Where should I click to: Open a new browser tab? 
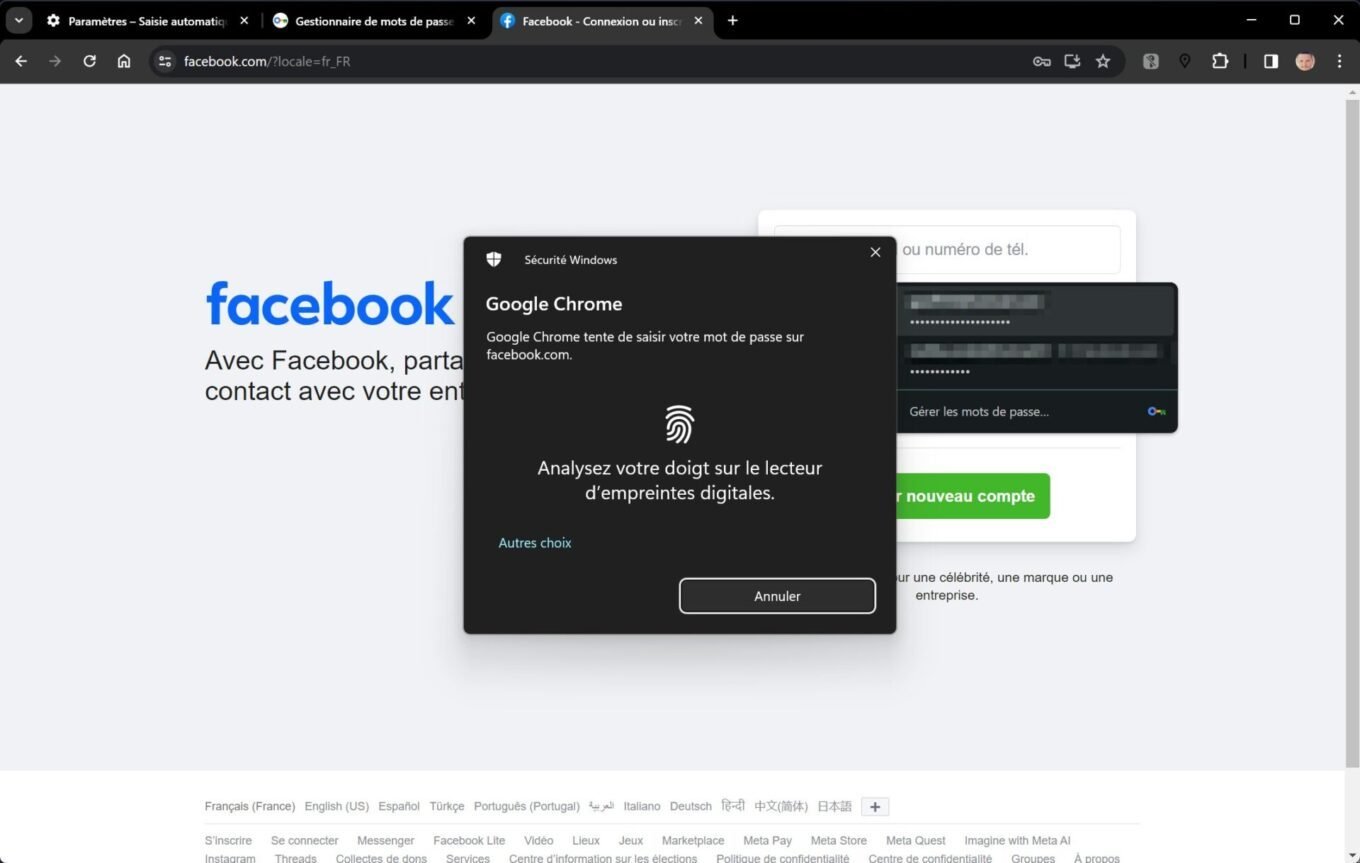pyautogui.click(x=733, y=20)
